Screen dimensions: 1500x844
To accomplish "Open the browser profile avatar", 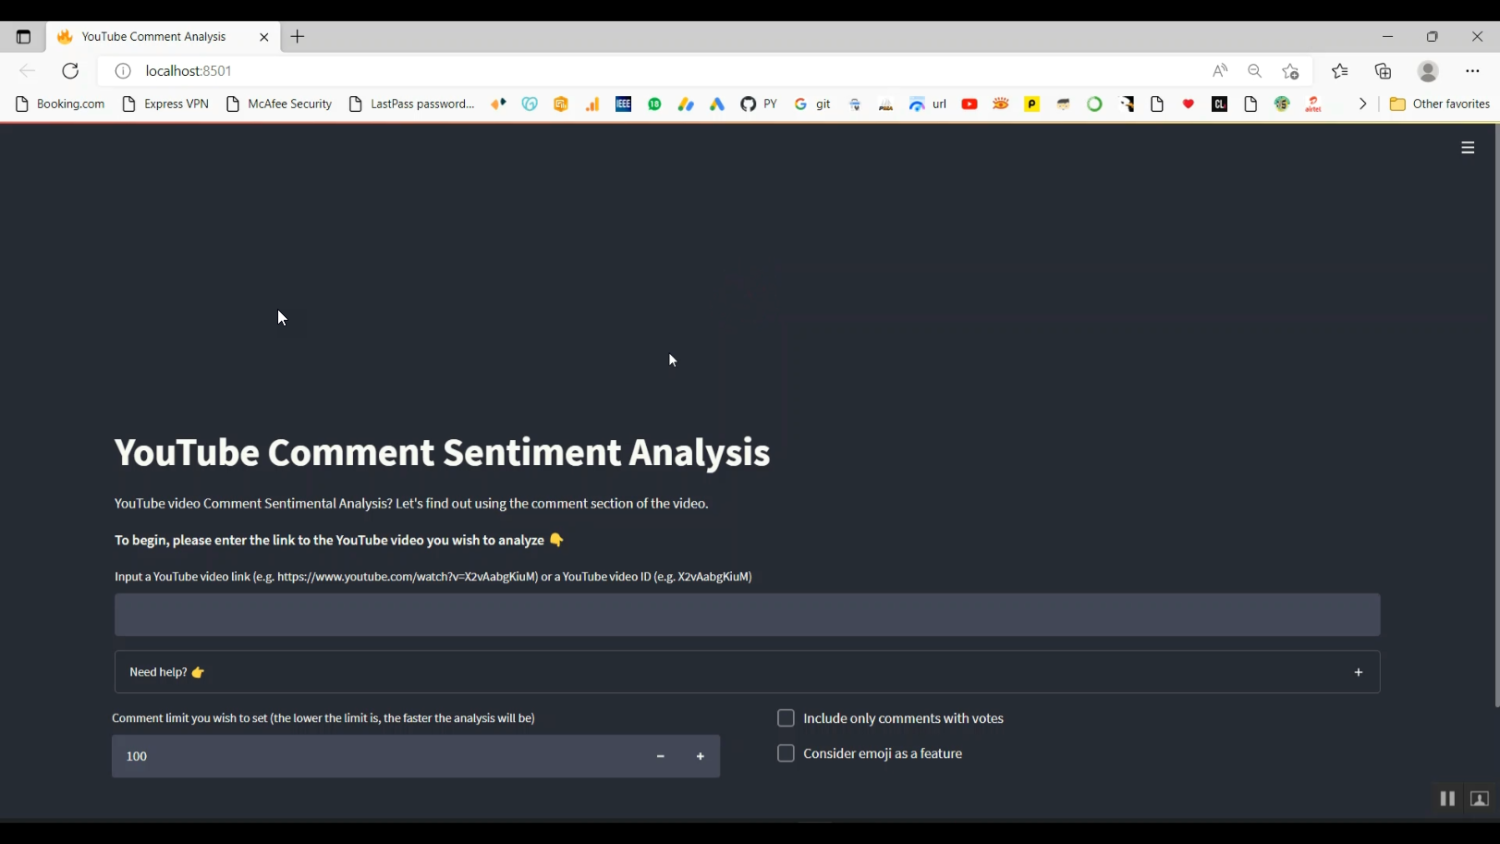I will pos(1428,71).
